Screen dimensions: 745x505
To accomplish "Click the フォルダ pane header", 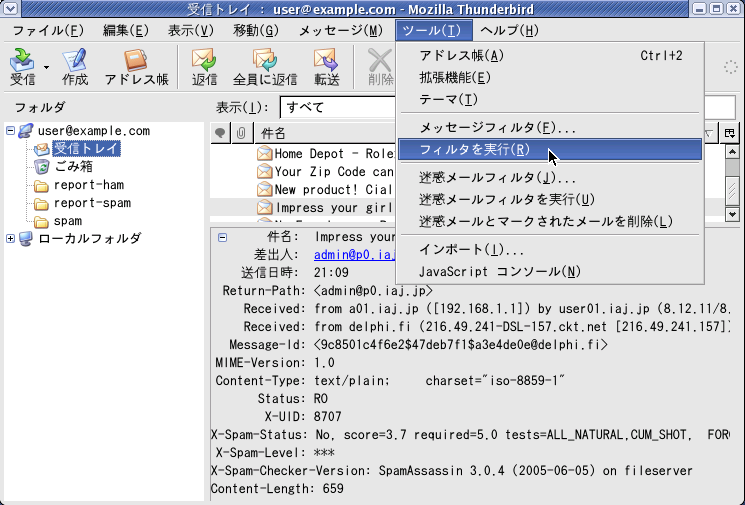I will pyautogui.click(x=40, y=107).
